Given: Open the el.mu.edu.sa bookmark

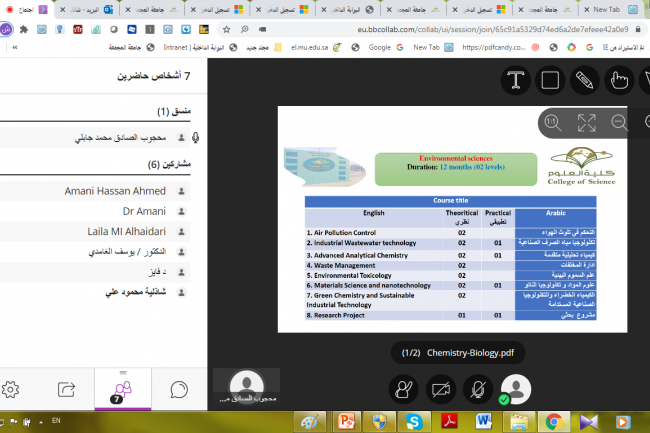Looking at the screenshot, I should pos(317,48).
